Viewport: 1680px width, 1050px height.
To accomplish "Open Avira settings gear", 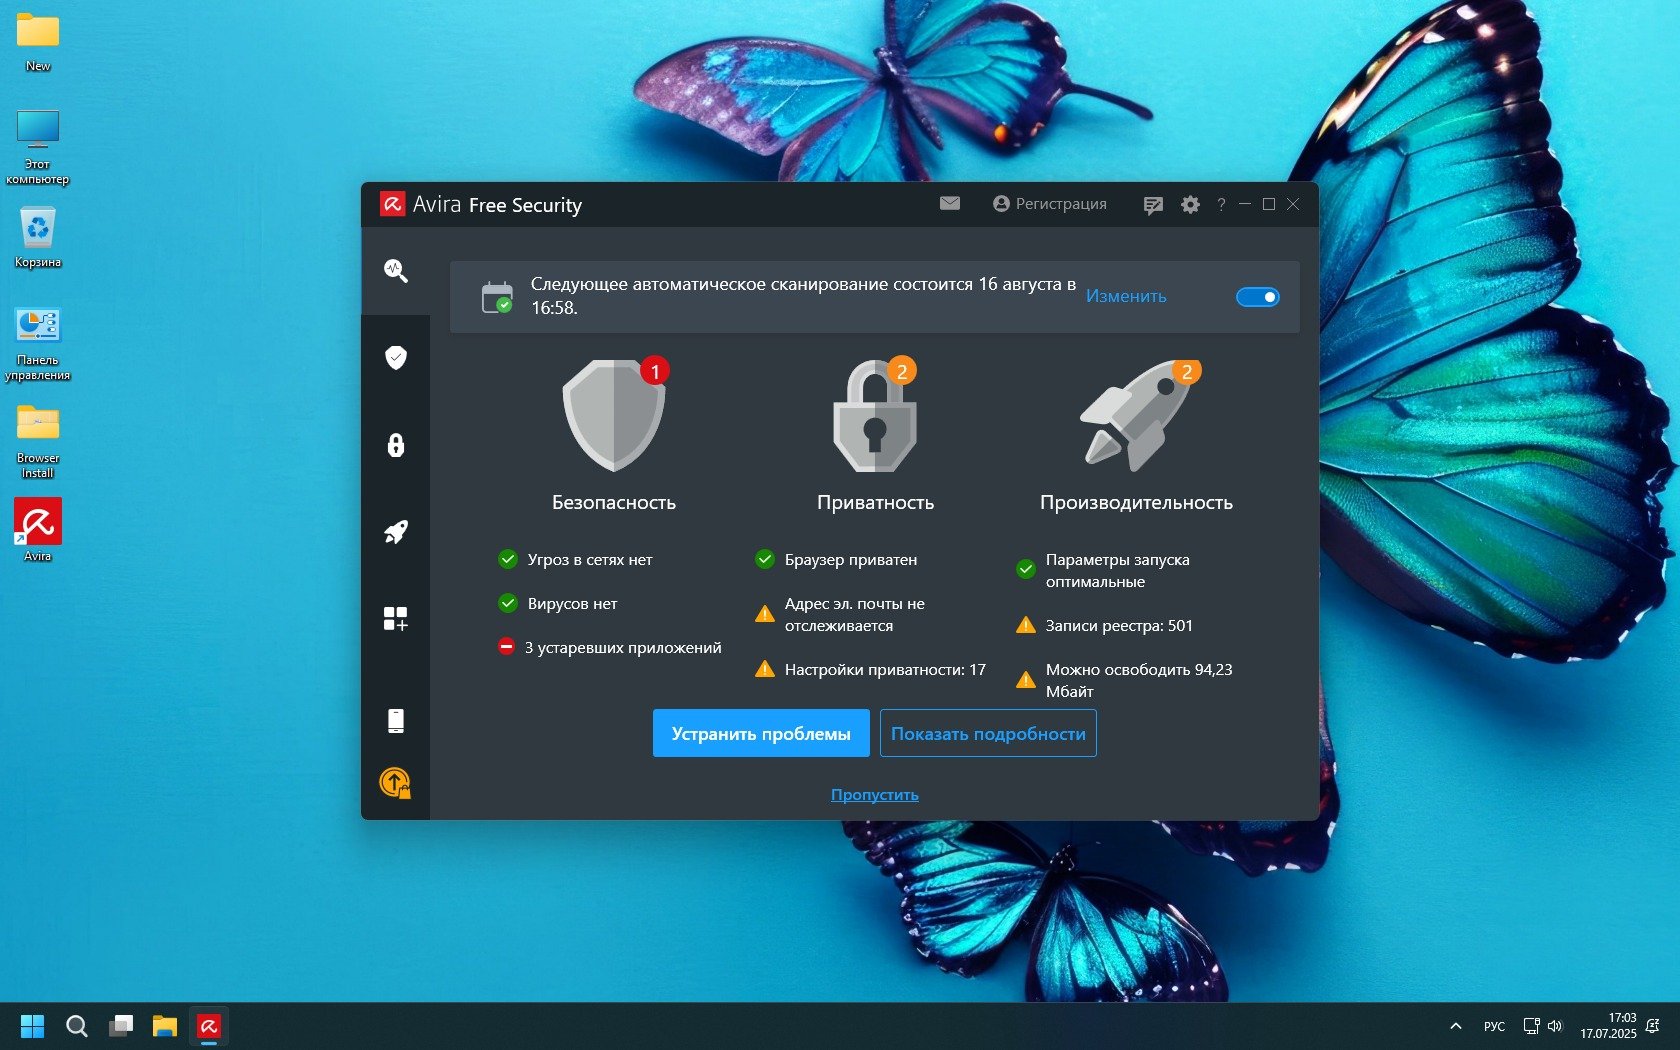I will [1190, 204].
